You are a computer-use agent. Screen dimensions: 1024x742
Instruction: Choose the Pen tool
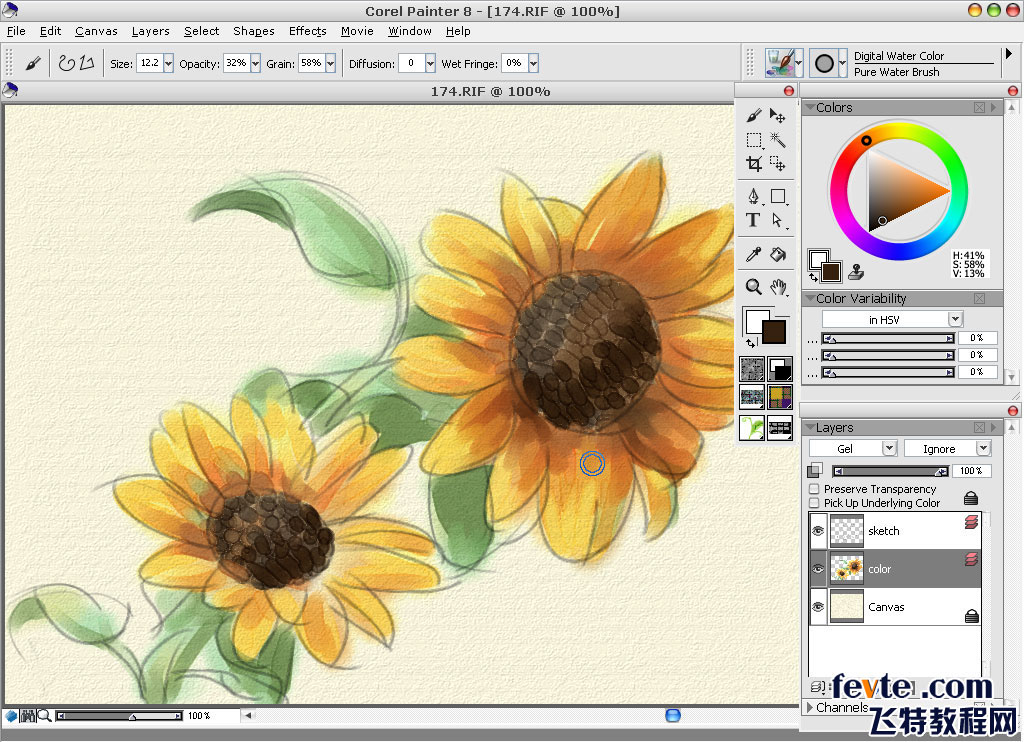754,197
